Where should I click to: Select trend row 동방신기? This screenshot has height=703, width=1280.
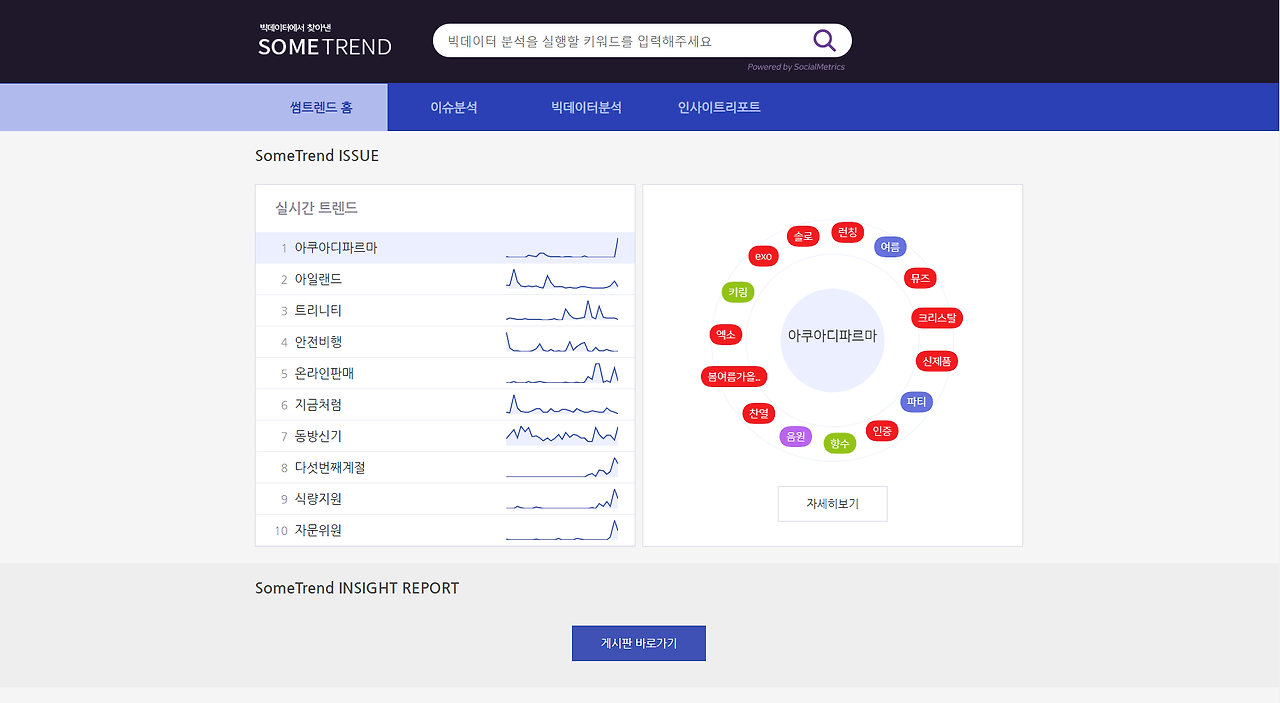tap(445, 436)
